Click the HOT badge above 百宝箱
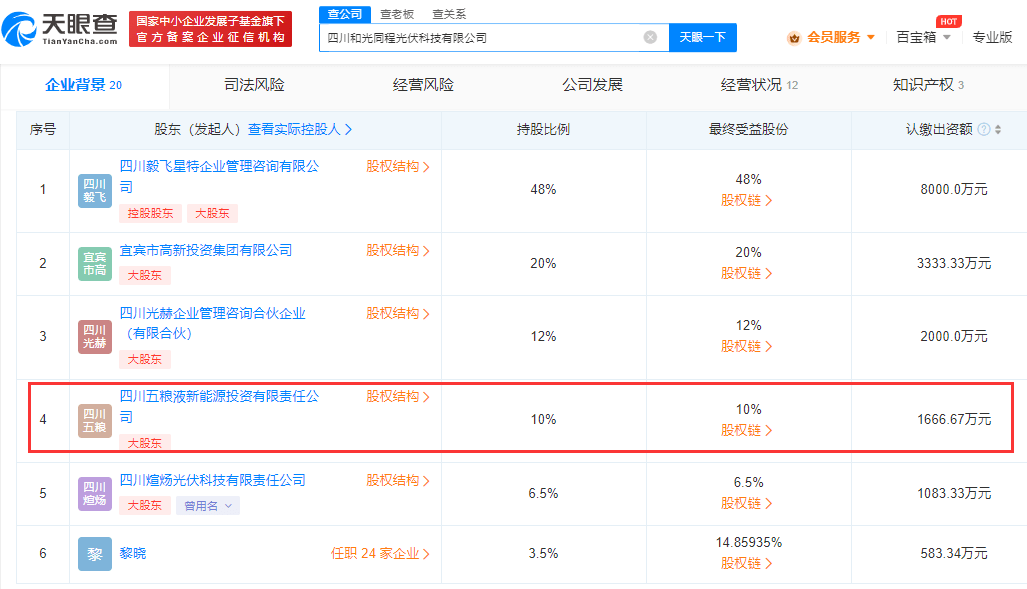 [x=948, y=21]
